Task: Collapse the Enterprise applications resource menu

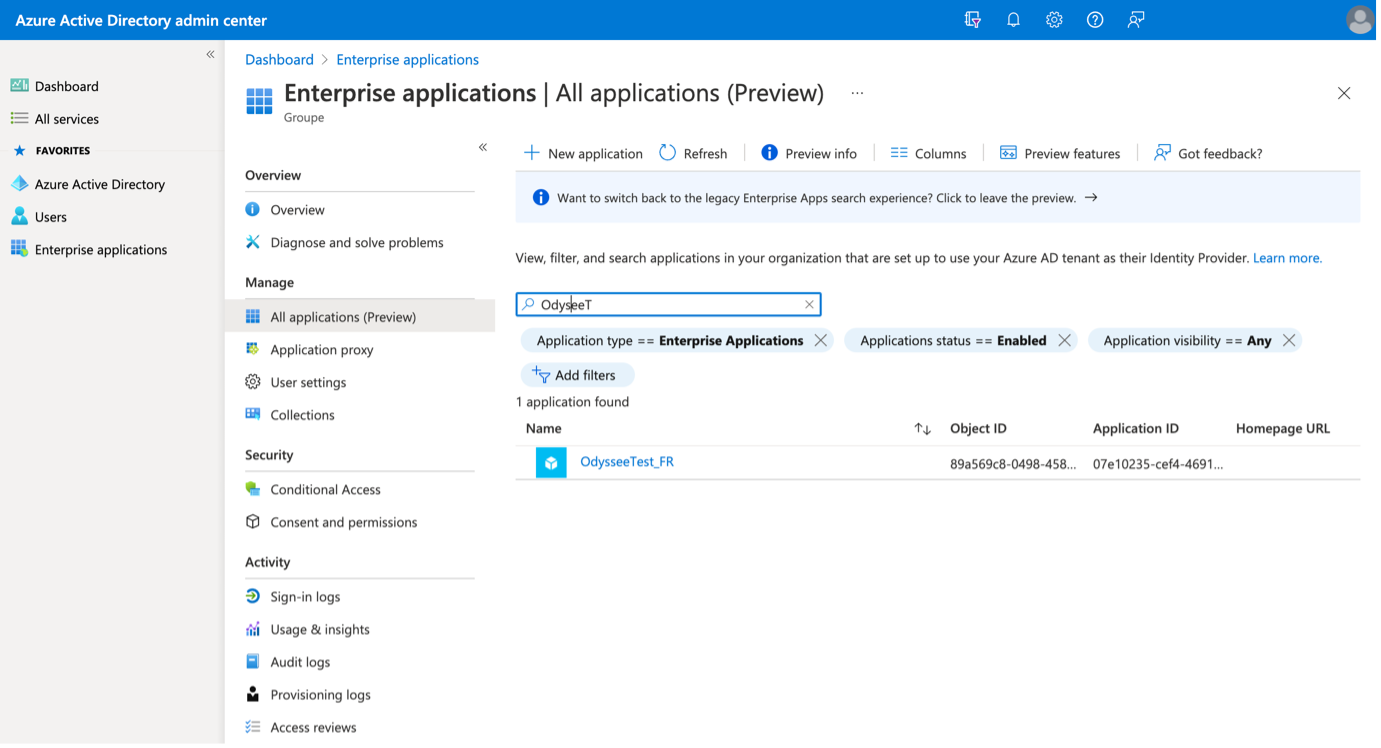Action: 483,147
